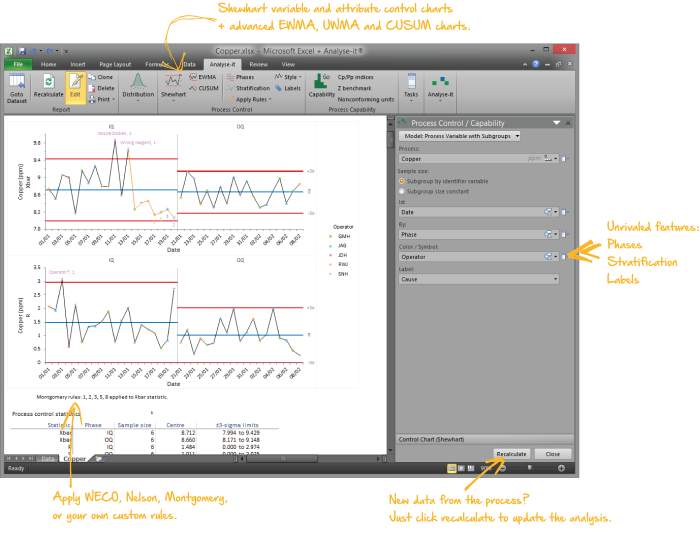Click the Redo icon in title bar
This screenshot has height=543, width=700.
(x=50, y=51)
